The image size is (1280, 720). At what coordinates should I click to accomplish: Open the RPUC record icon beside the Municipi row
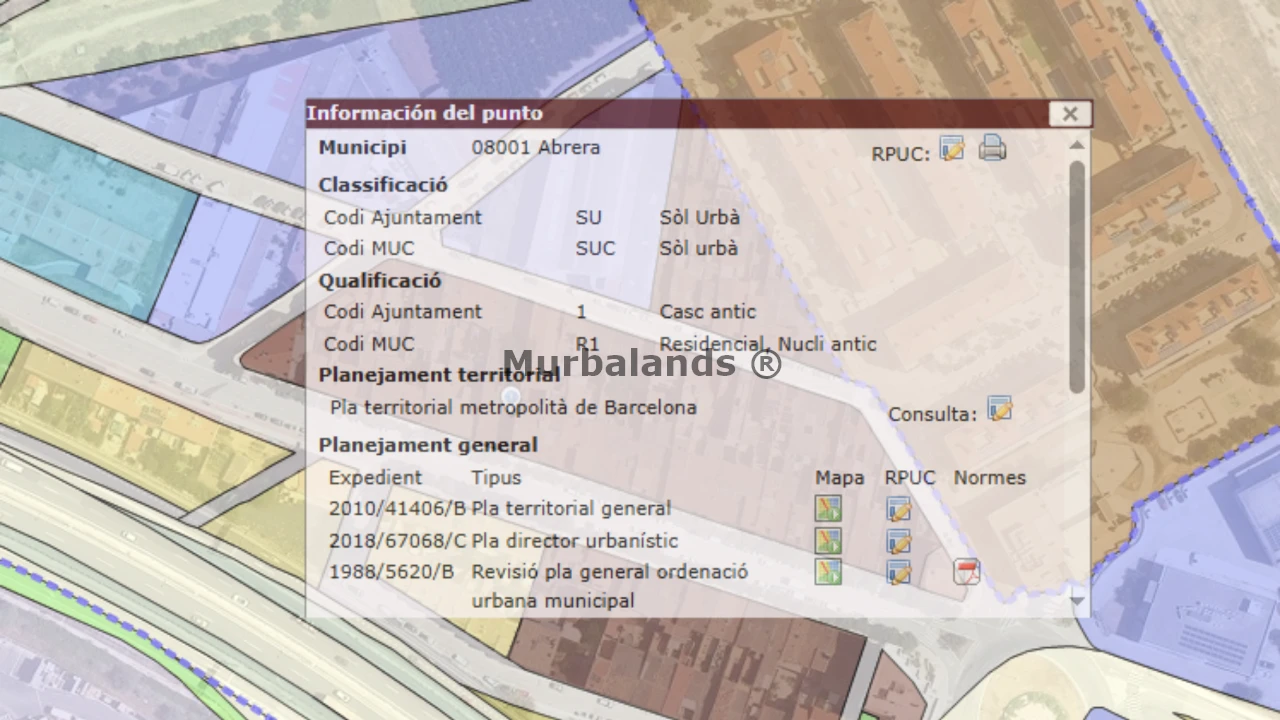tap(951, 149)
